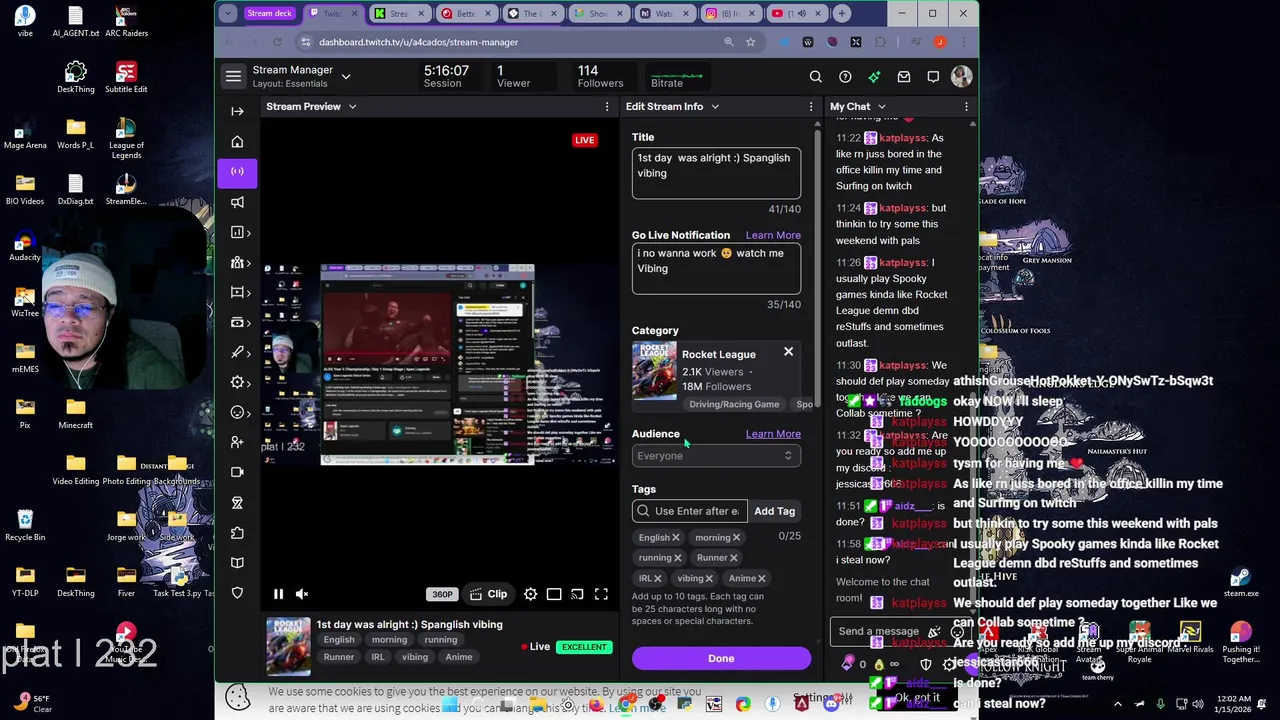Clear the Rocket League category
This screenshot has height=720, width=1280.
788,352
